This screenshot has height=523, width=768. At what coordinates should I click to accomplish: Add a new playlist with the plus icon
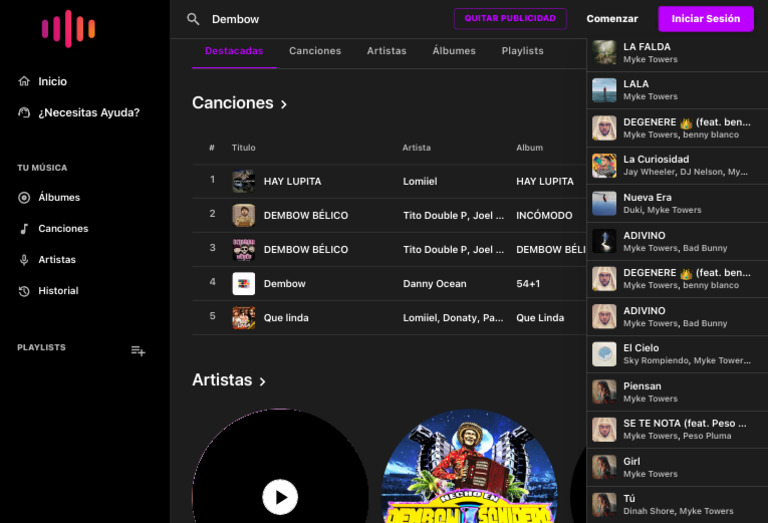(138, 351)
